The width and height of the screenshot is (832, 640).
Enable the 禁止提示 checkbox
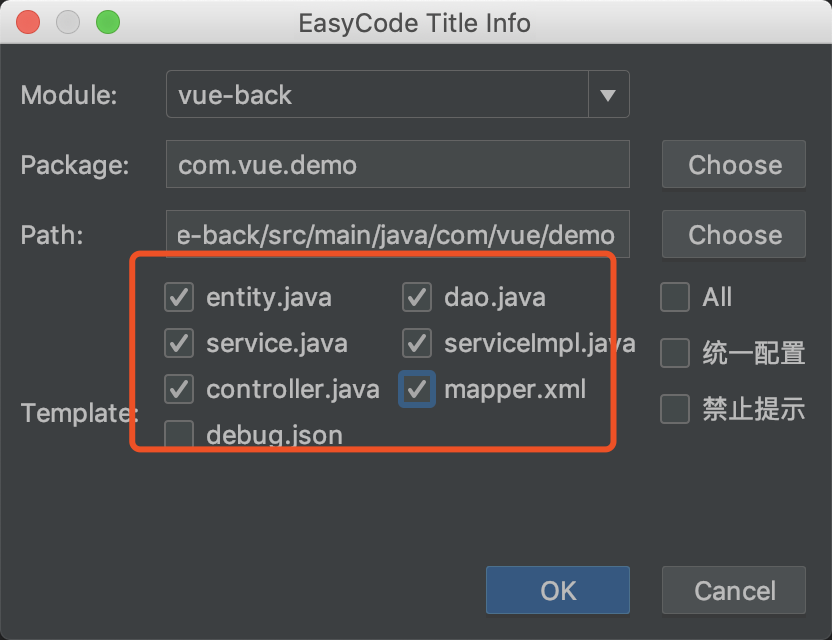[675, 409]
